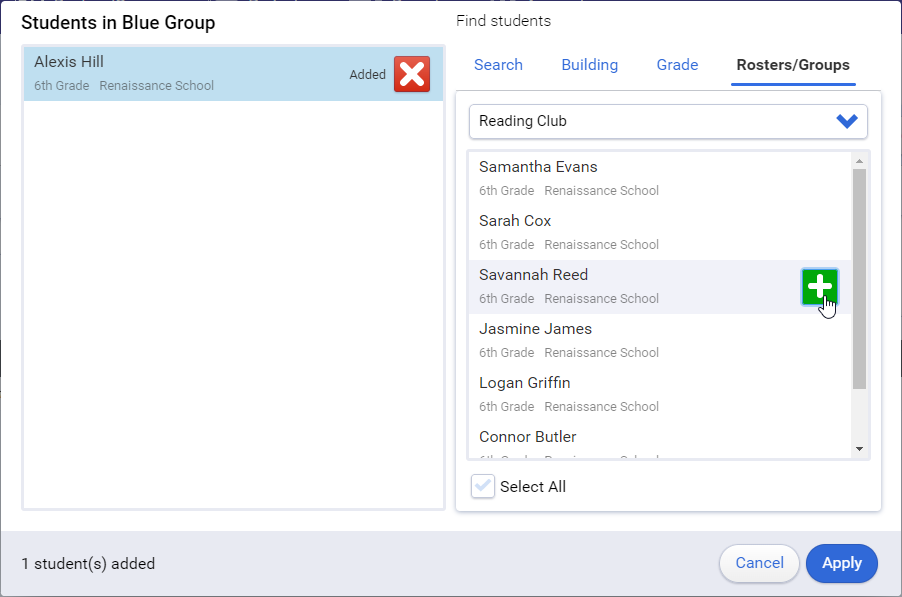Remove Alexis Hill with the red X icon
Image resolution: width=902 pixels, height=597 pixels.
point(412,74)
